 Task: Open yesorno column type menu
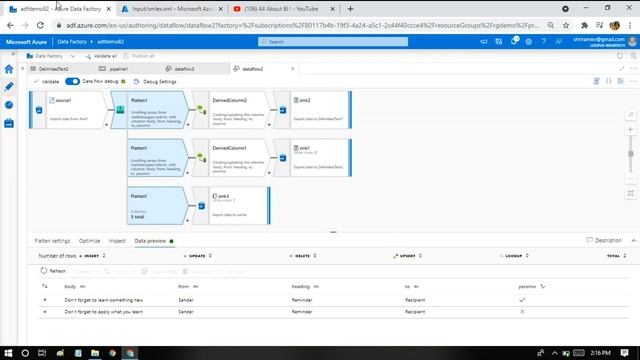[542, 287]
